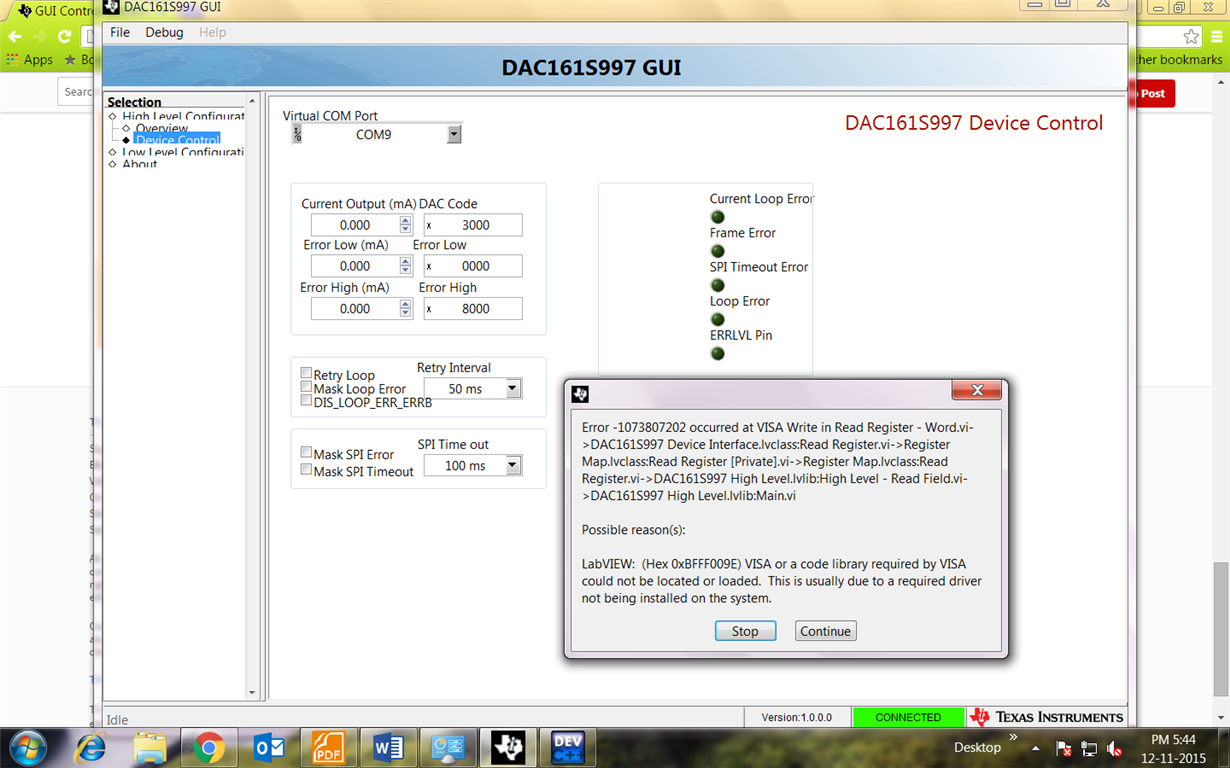Screen dimensions: 1230x768
Task: Click the remote desktop taskbar icon
Action: (448, 747)
